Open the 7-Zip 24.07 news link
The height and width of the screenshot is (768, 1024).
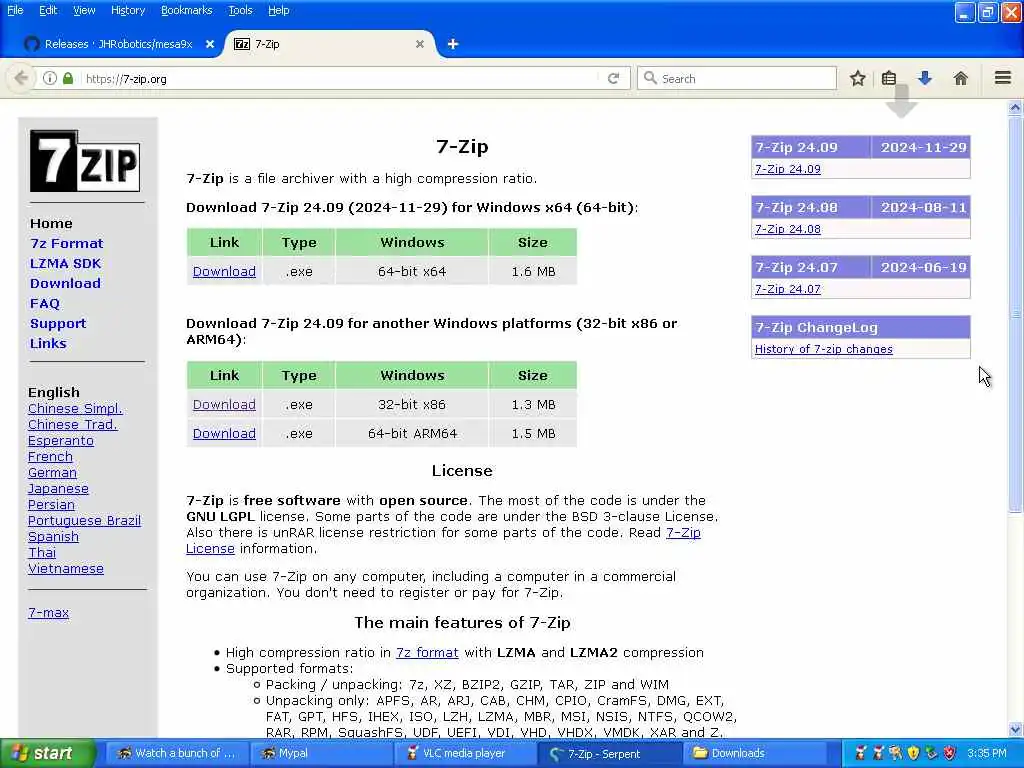point(788,289)
